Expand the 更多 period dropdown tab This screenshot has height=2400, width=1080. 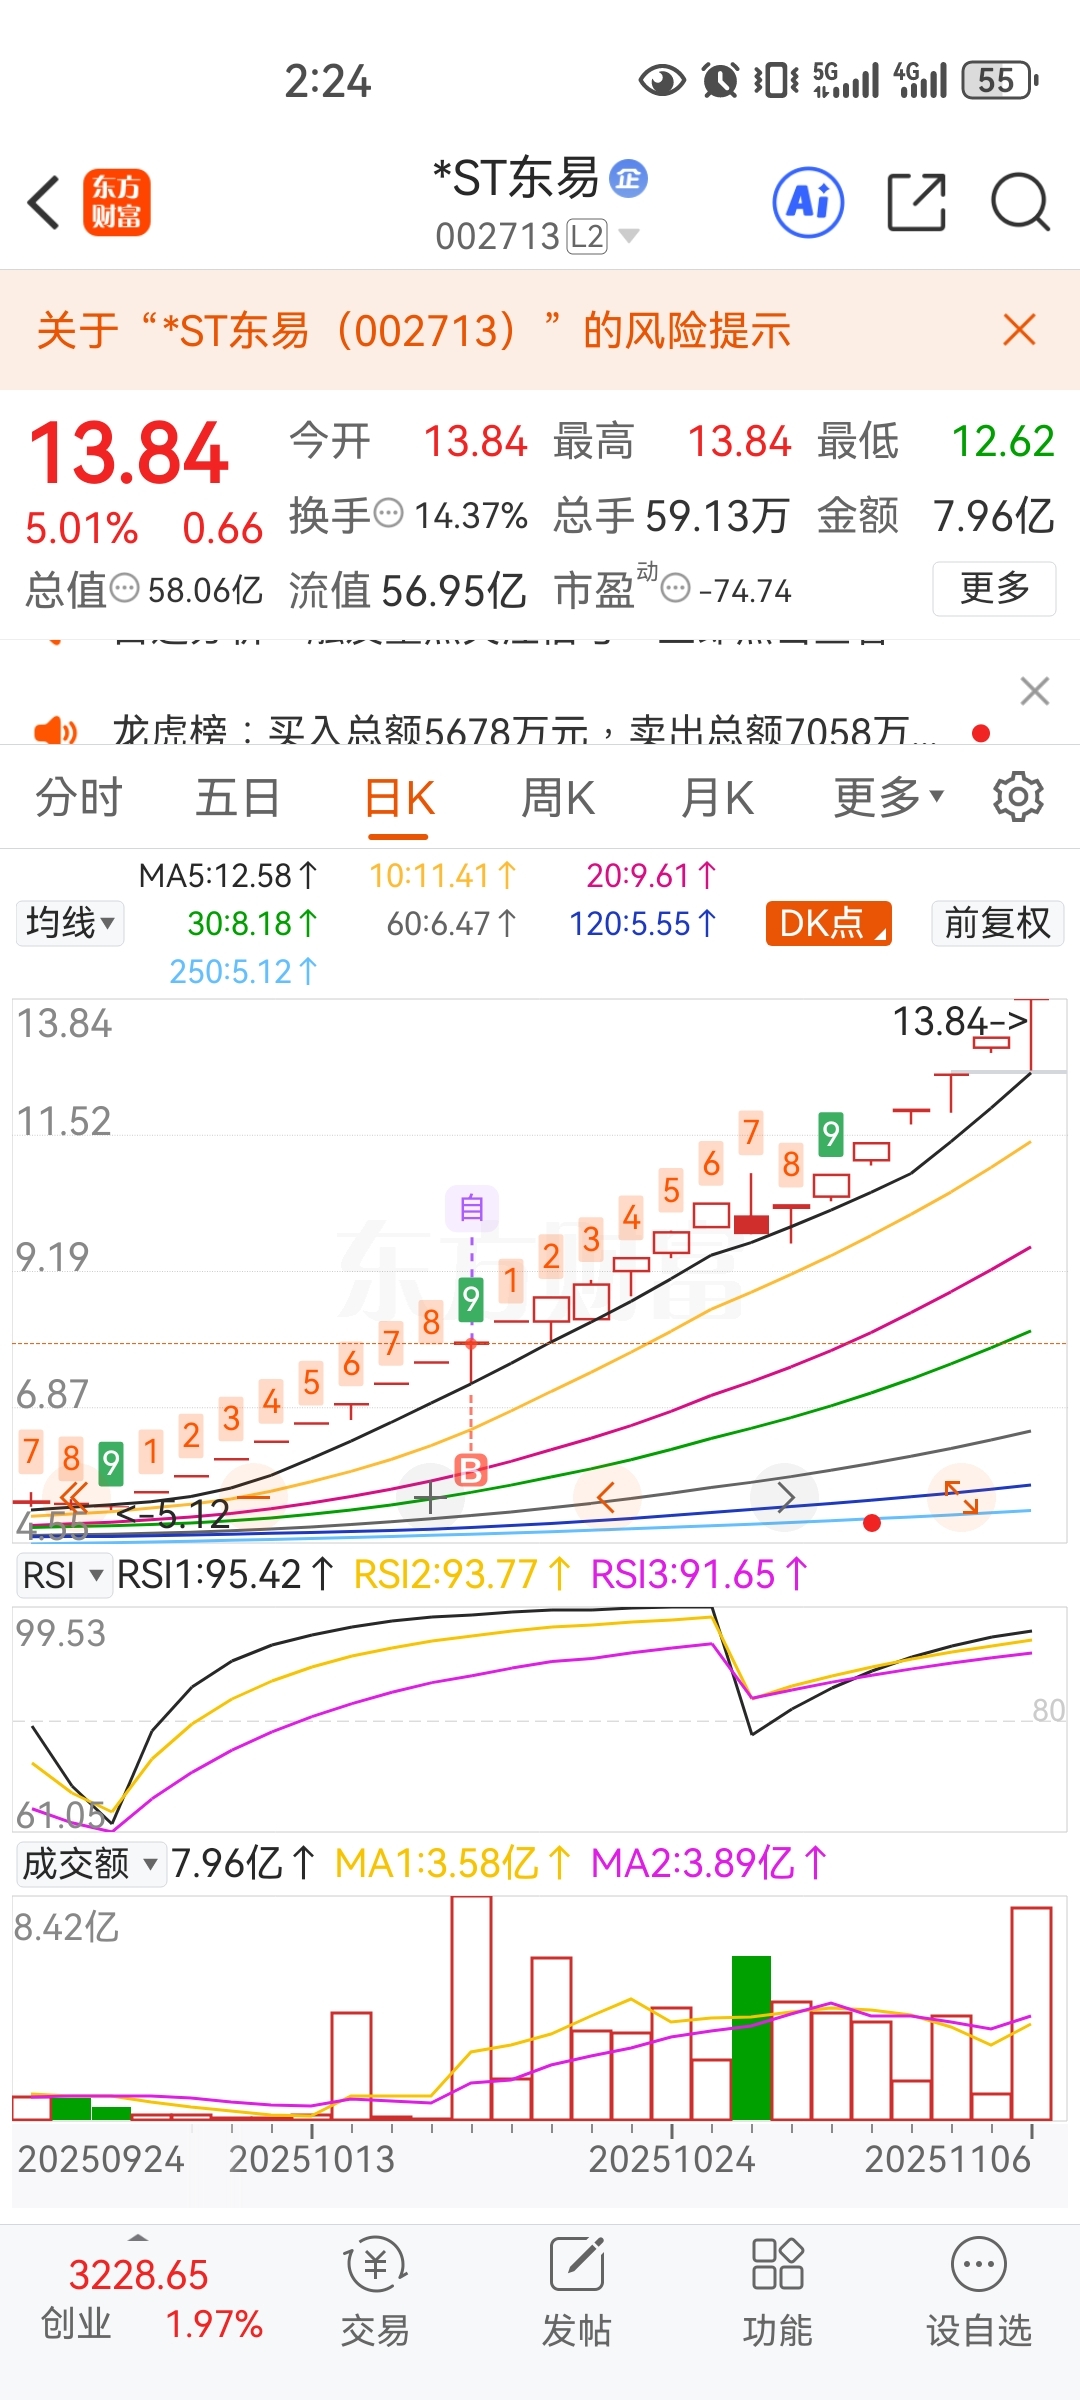click(889, 797)
